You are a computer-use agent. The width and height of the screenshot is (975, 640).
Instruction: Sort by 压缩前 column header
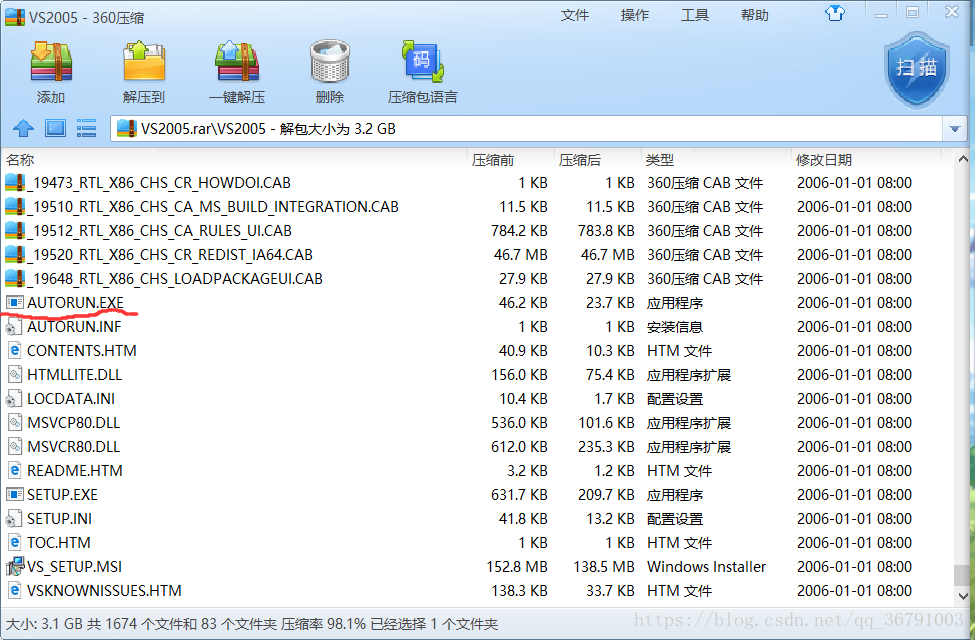click(x=511, y=160)
